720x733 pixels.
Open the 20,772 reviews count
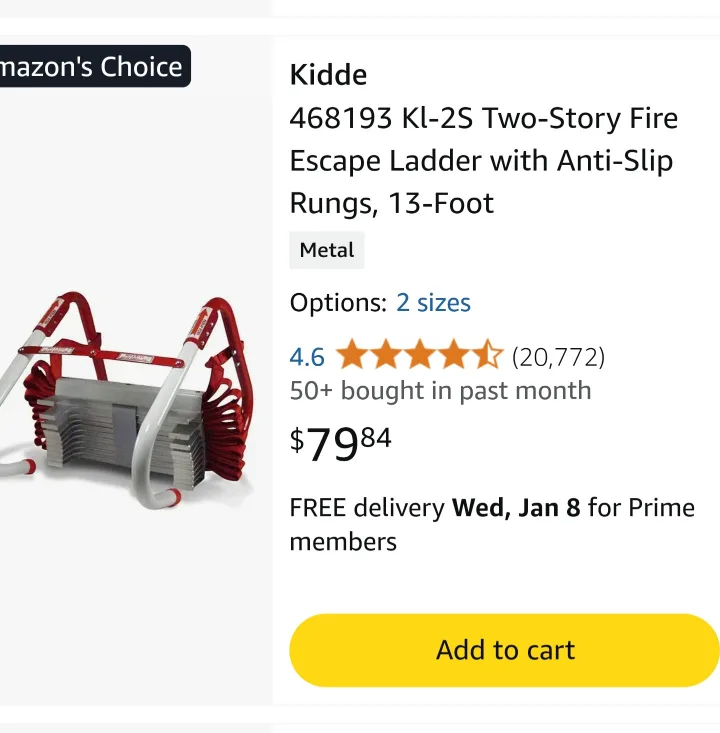pyautogui.click(x=558, y=357)
